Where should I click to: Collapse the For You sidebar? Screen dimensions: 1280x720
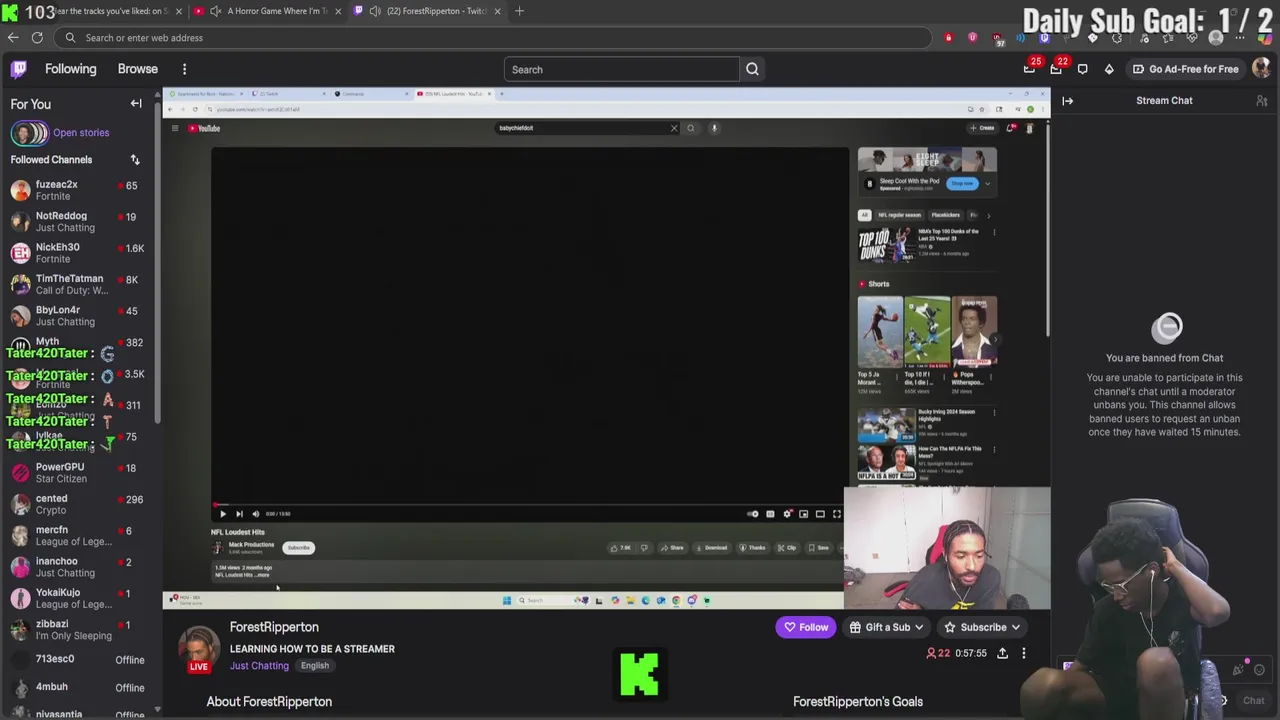pos(136,104)
